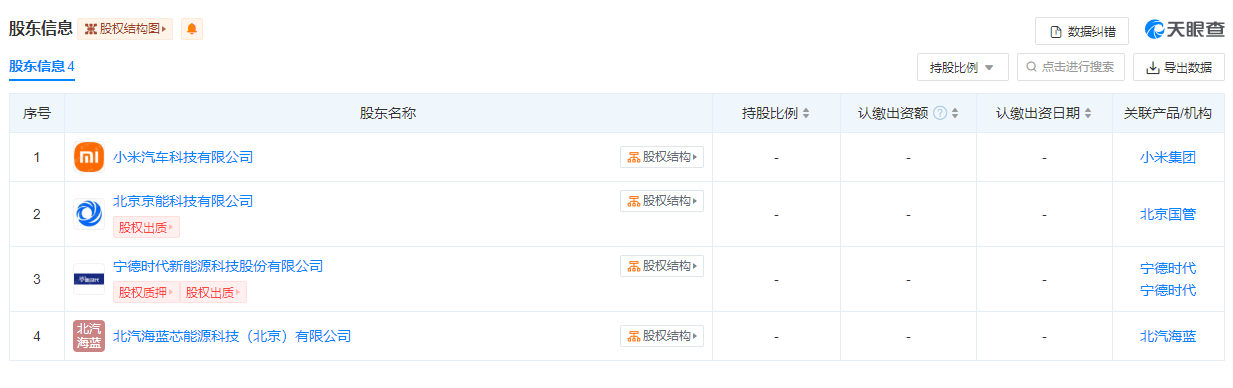Viewport: 1233px width, 388px height.
Task: Open the 小米集团 related link
Action: (x=1168, y=157)
